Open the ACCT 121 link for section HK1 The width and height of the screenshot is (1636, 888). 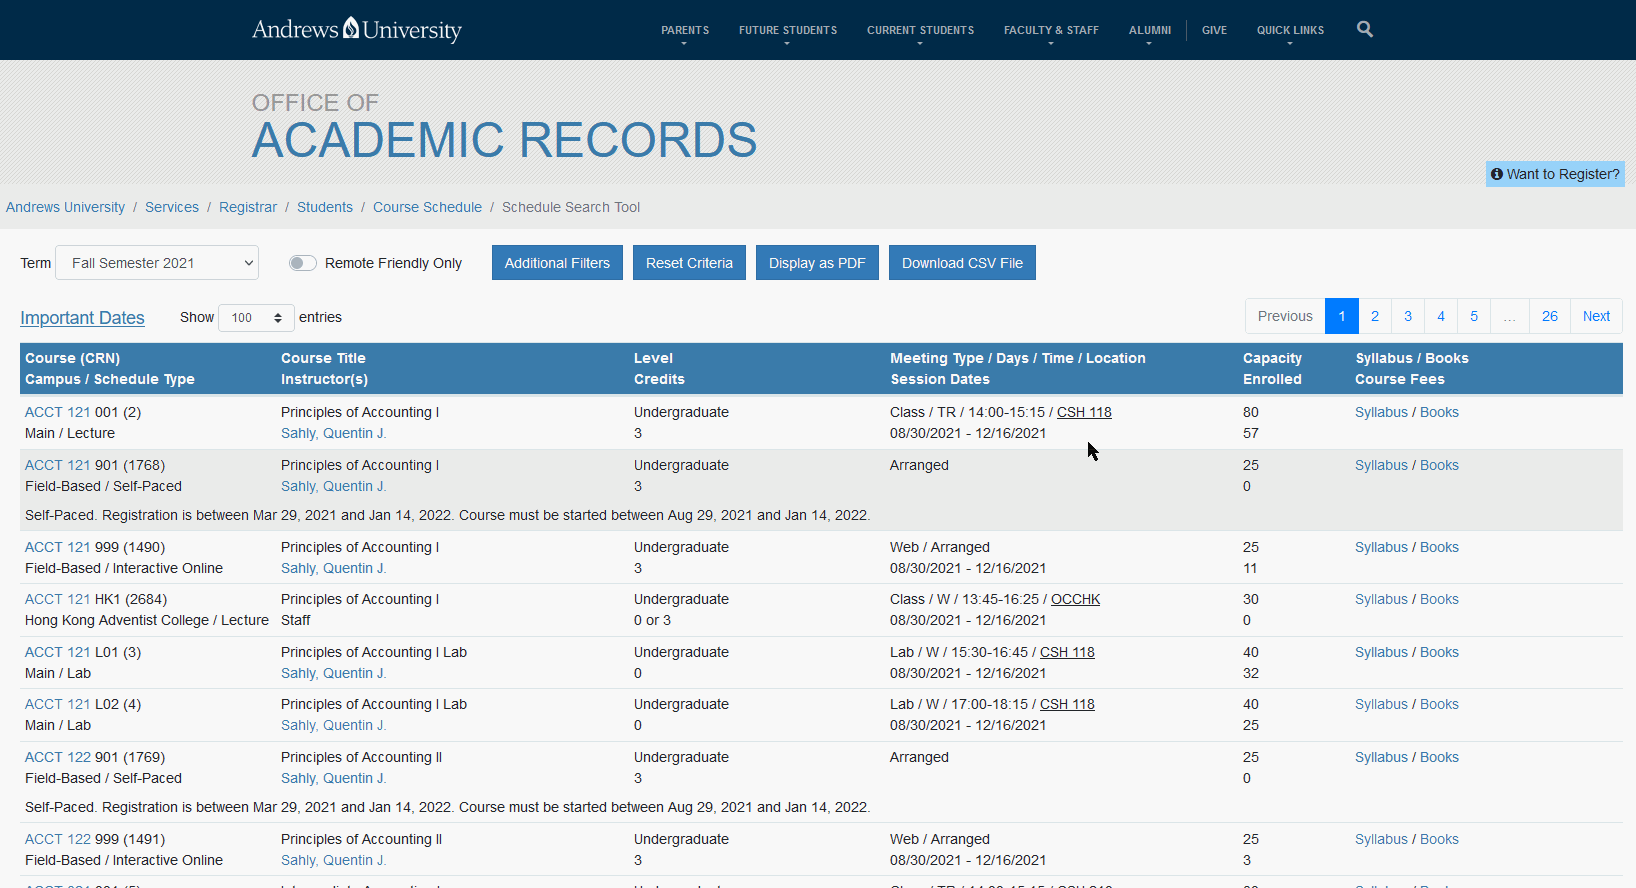click(57, 599)
